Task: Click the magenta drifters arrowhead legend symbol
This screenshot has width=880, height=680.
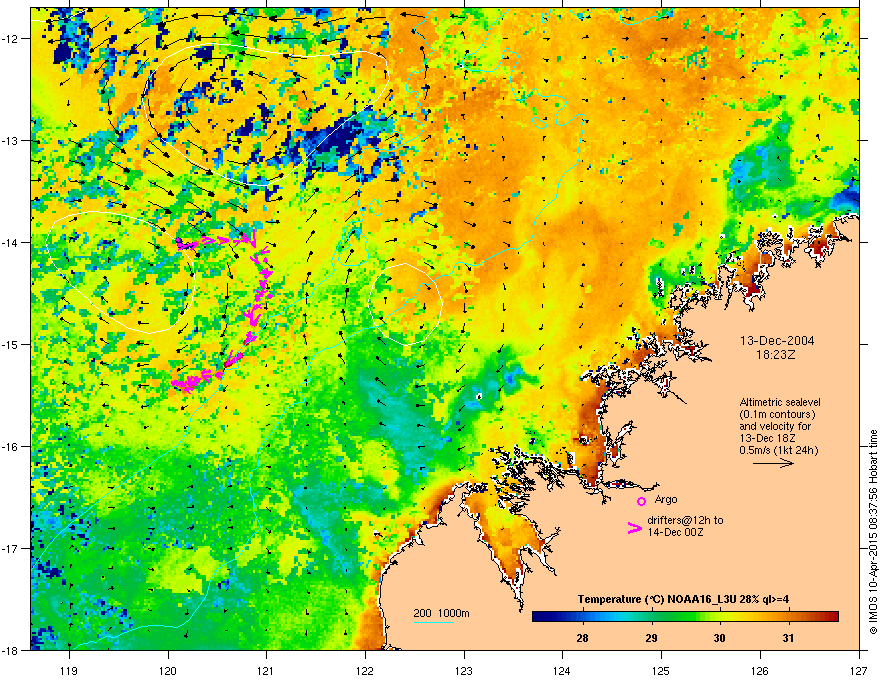Action: [x=634, y=528]
